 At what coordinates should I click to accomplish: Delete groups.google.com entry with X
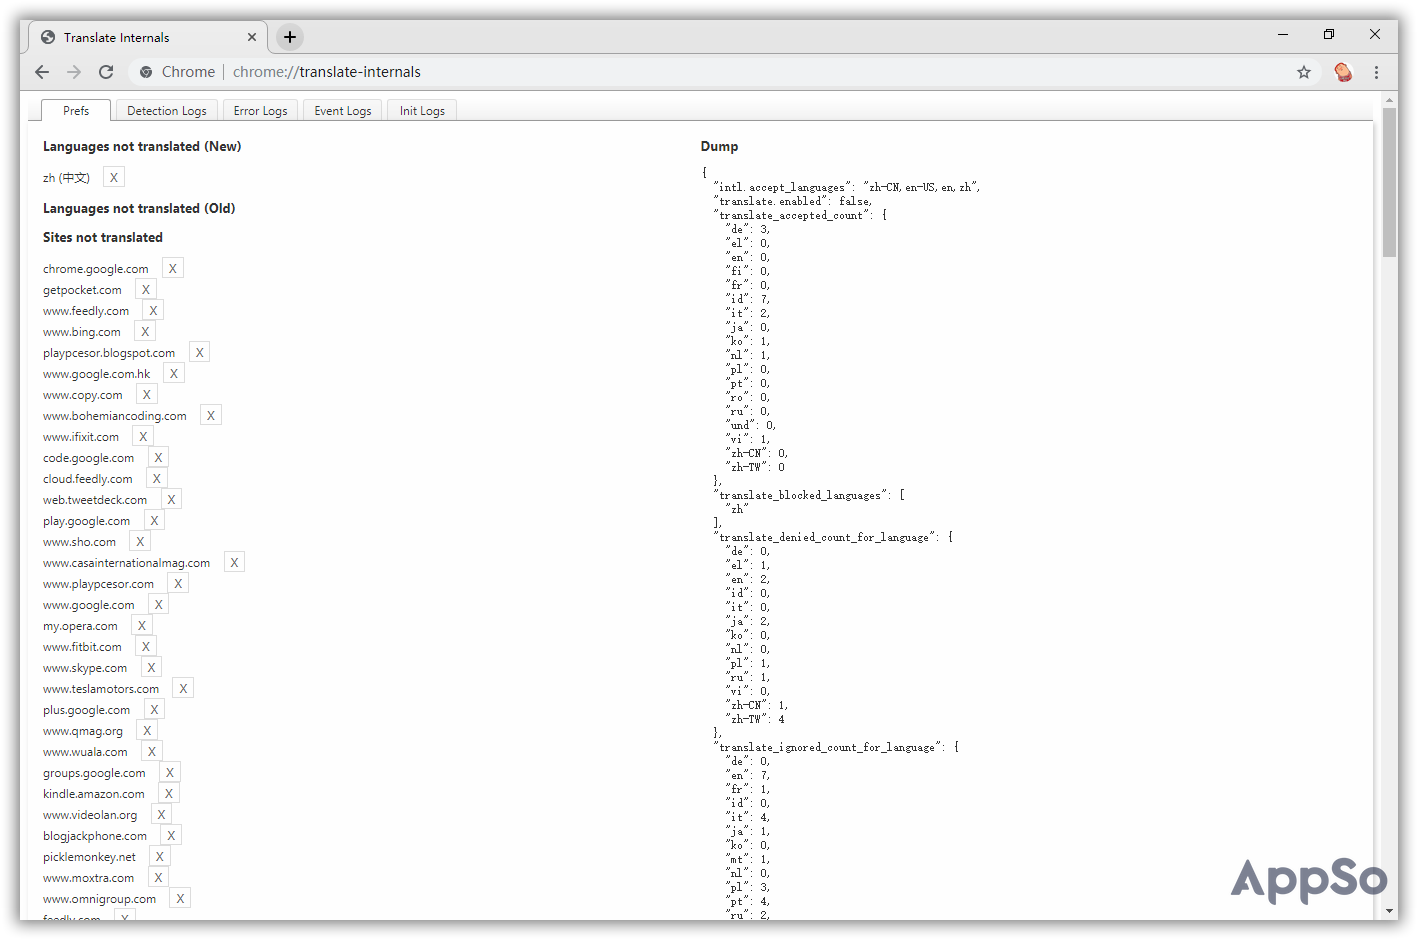(x=170, y=773)
